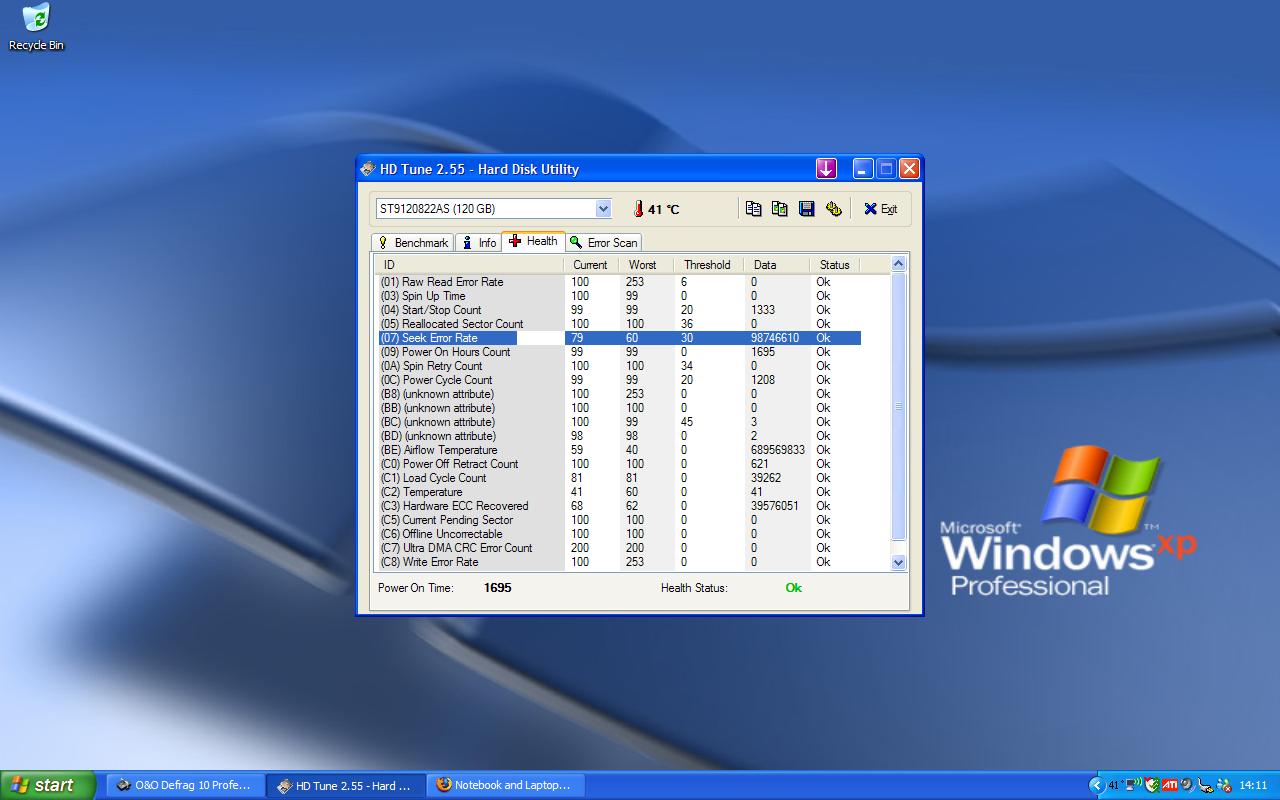Open the Recycle Bin desktop icon

(36, 27)
